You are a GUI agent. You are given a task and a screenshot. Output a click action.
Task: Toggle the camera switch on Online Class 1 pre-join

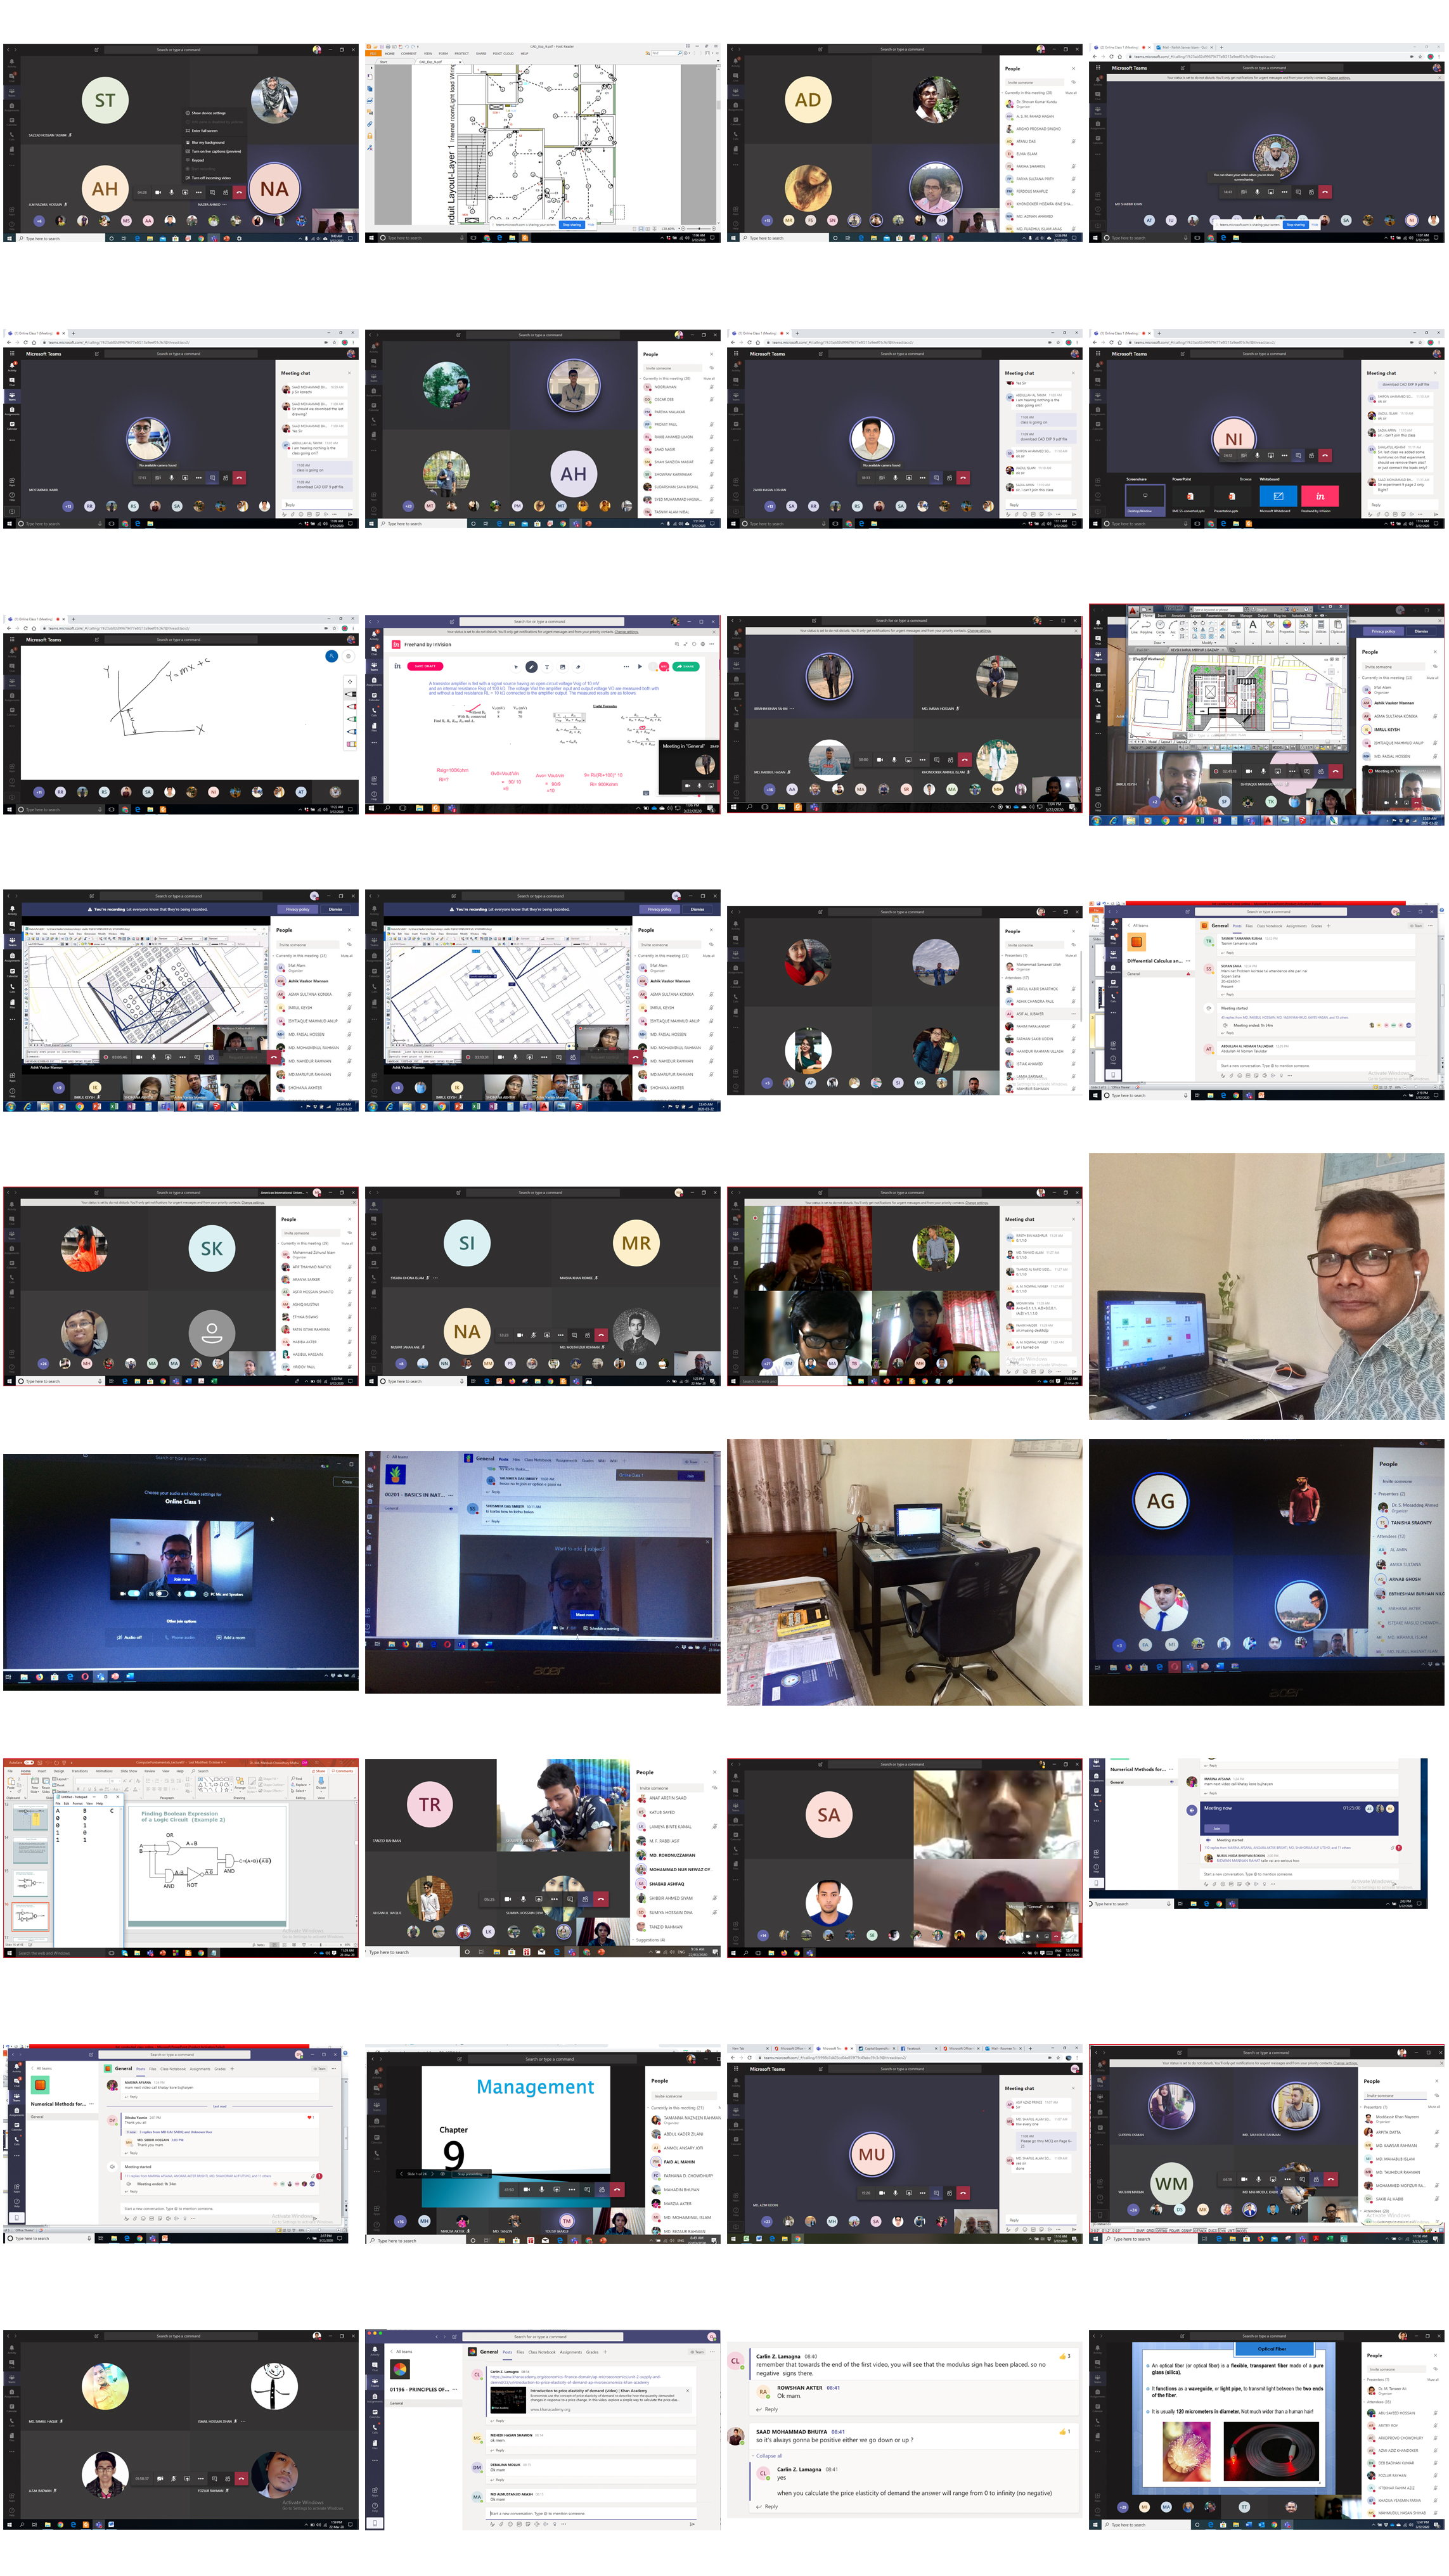(134, 1594)
